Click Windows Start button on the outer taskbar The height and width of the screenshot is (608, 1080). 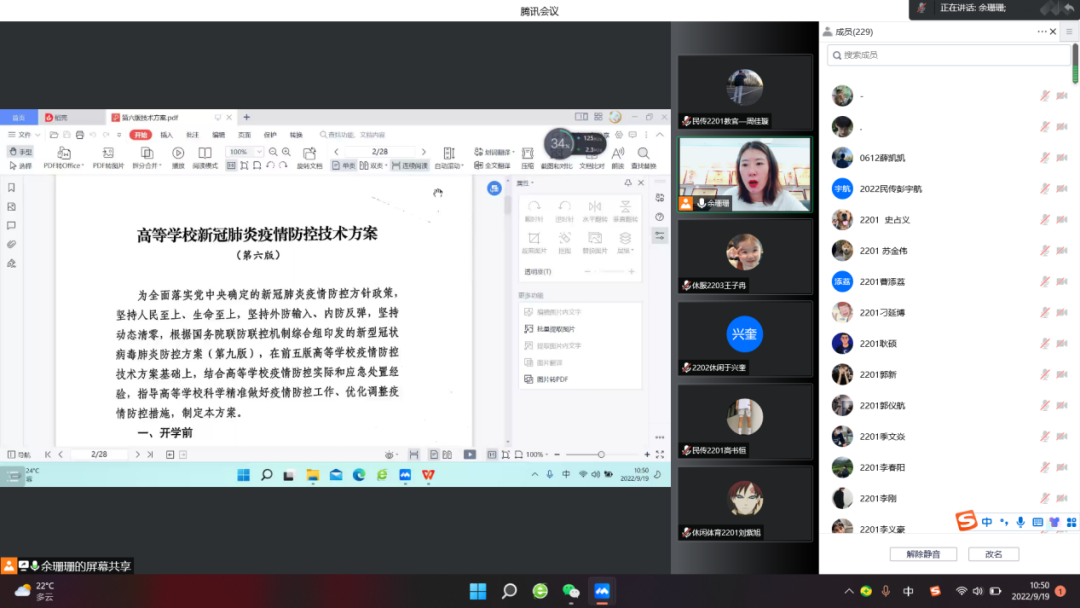click(478, 591)
